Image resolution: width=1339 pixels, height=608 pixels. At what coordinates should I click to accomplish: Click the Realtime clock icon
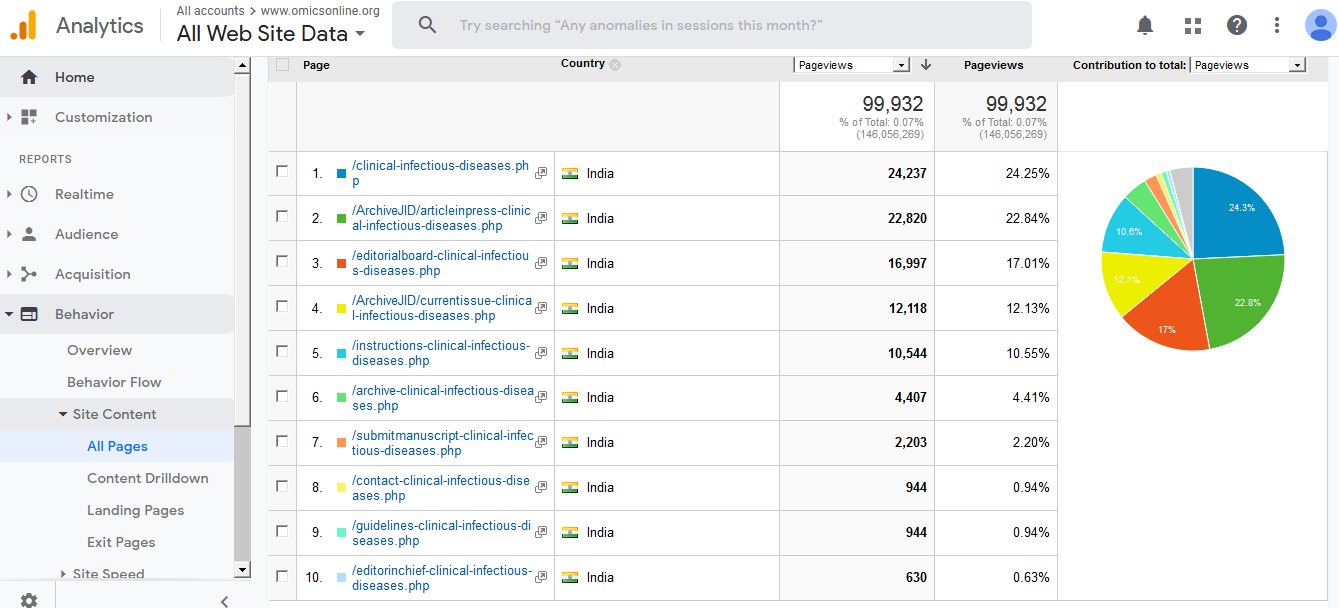click(28, 194)
